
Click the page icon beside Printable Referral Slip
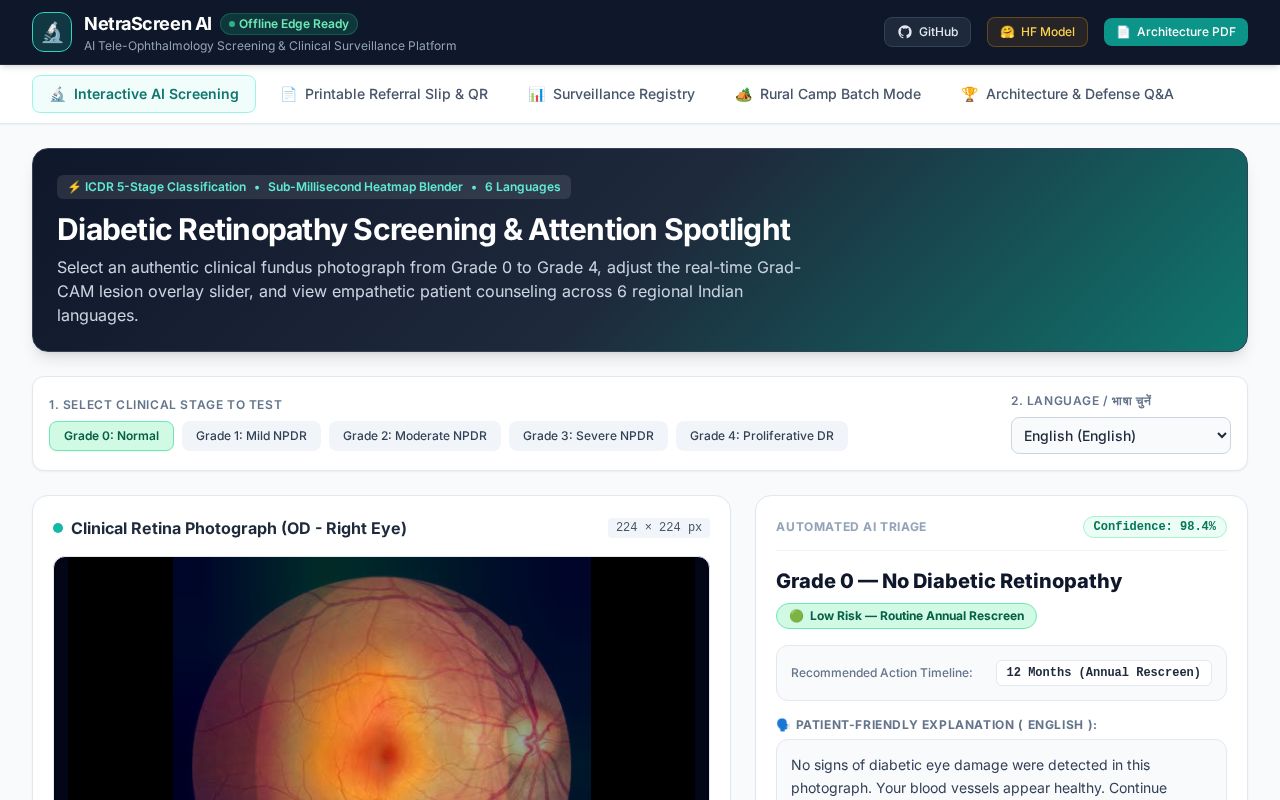[288, 94]
